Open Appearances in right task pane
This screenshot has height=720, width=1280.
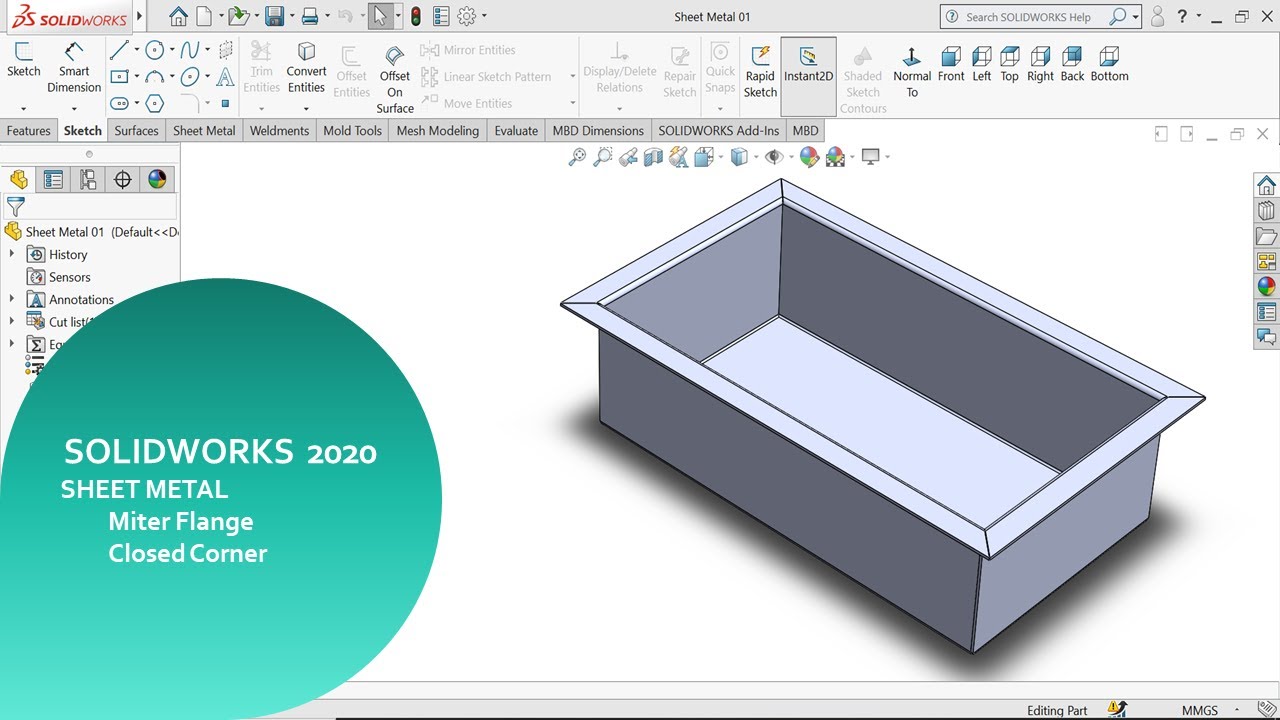[x=1266, y=286]
